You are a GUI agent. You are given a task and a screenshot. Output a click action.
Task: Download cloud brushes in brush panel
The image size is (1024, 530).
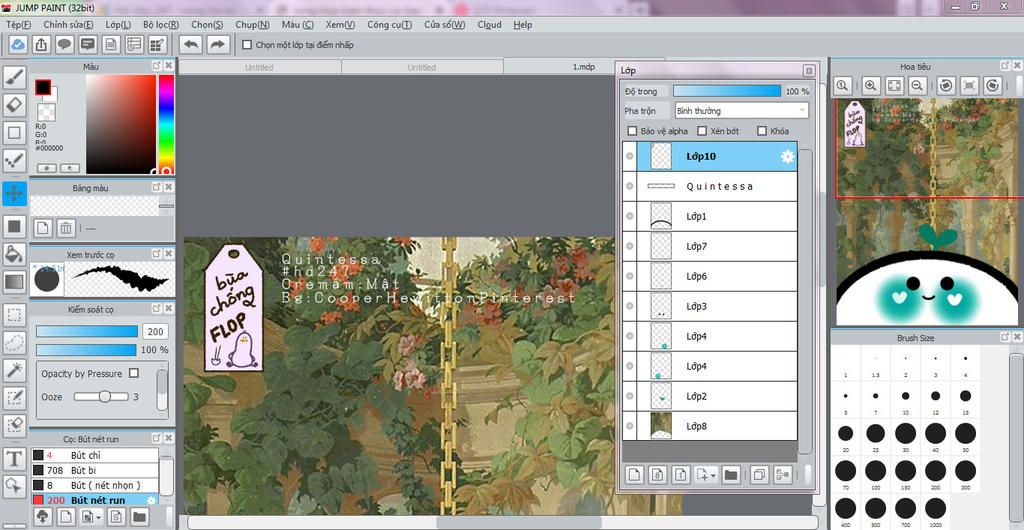coord(42,517)
